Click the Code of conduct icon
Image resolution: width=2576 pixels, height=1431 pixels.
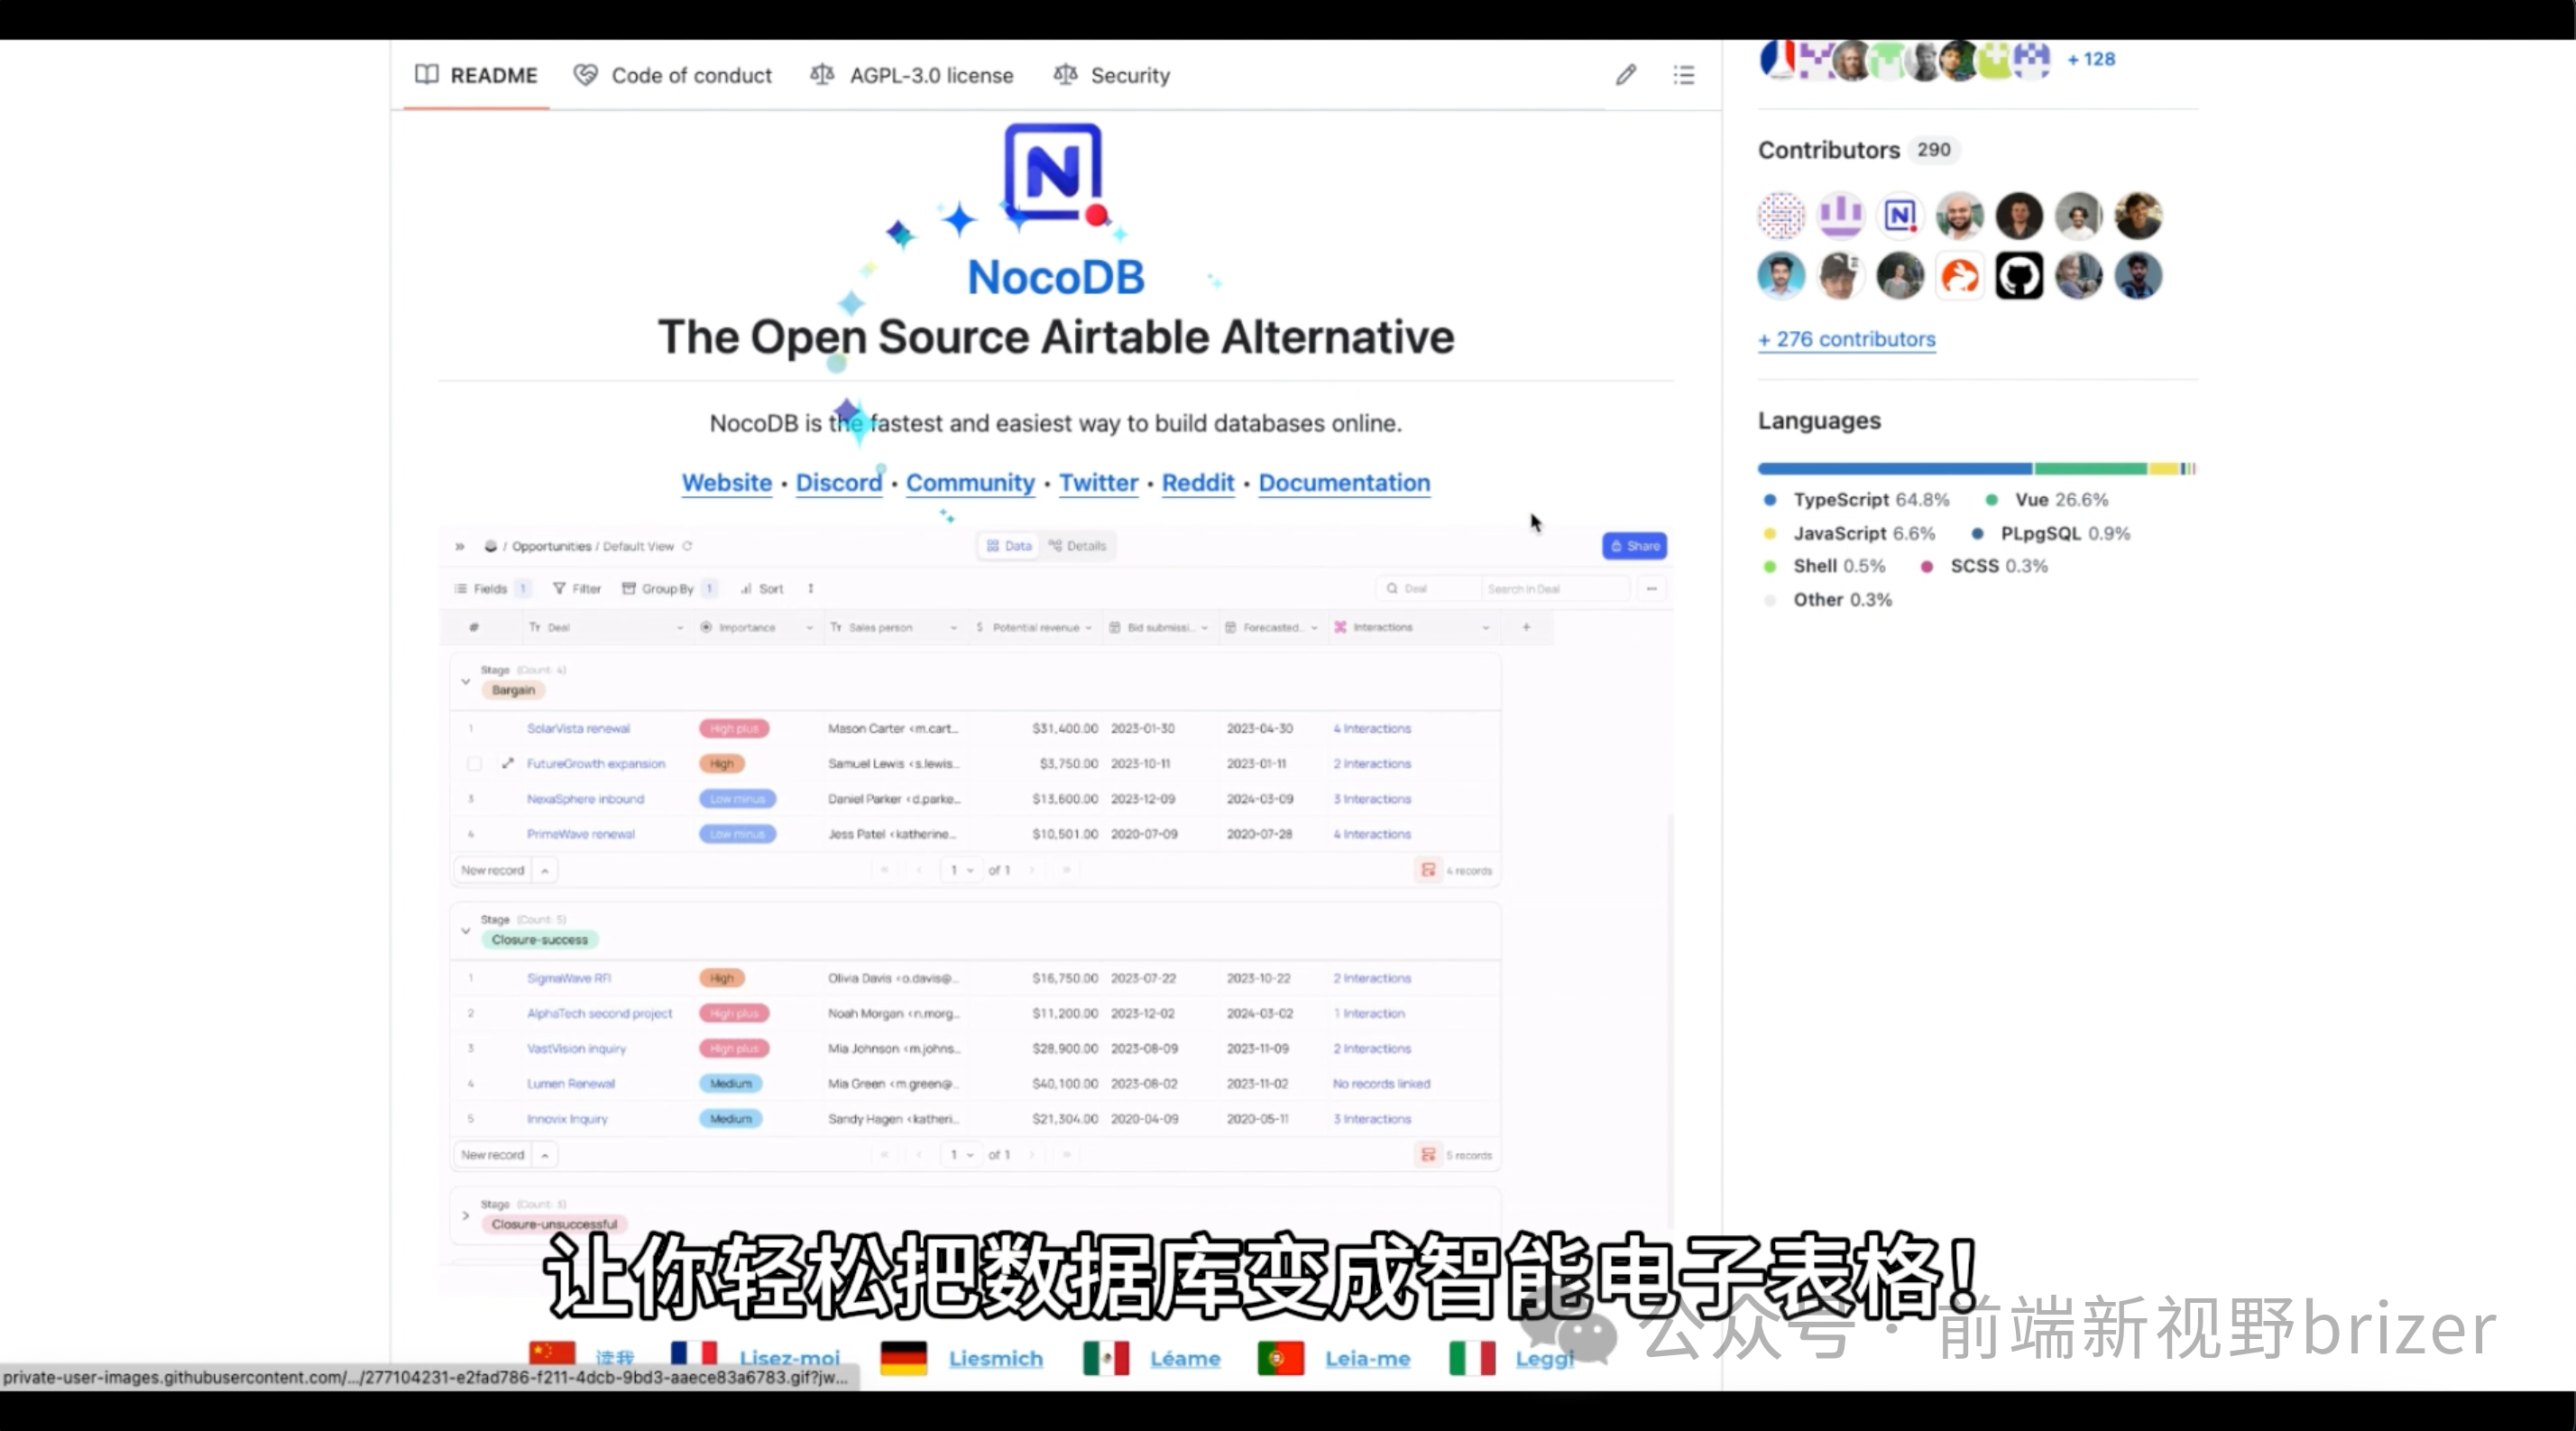[586, 74]
